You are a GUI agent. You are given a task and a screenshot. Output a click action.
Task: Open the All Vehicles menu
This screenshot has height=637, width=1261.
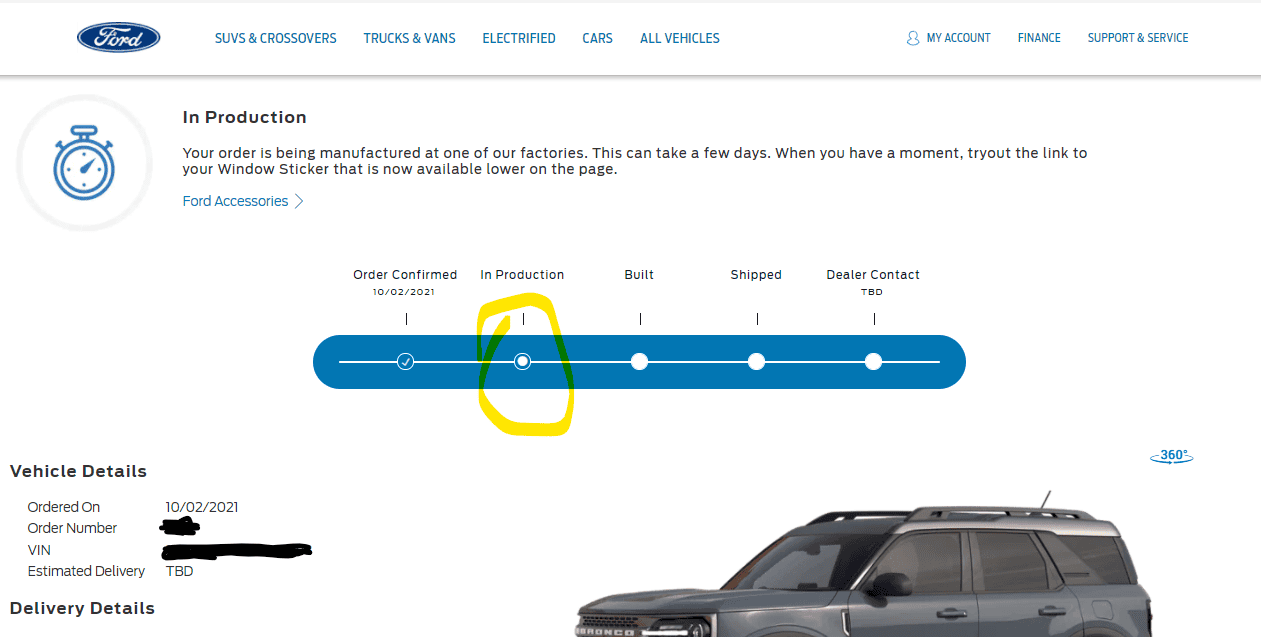pos(679,38)
